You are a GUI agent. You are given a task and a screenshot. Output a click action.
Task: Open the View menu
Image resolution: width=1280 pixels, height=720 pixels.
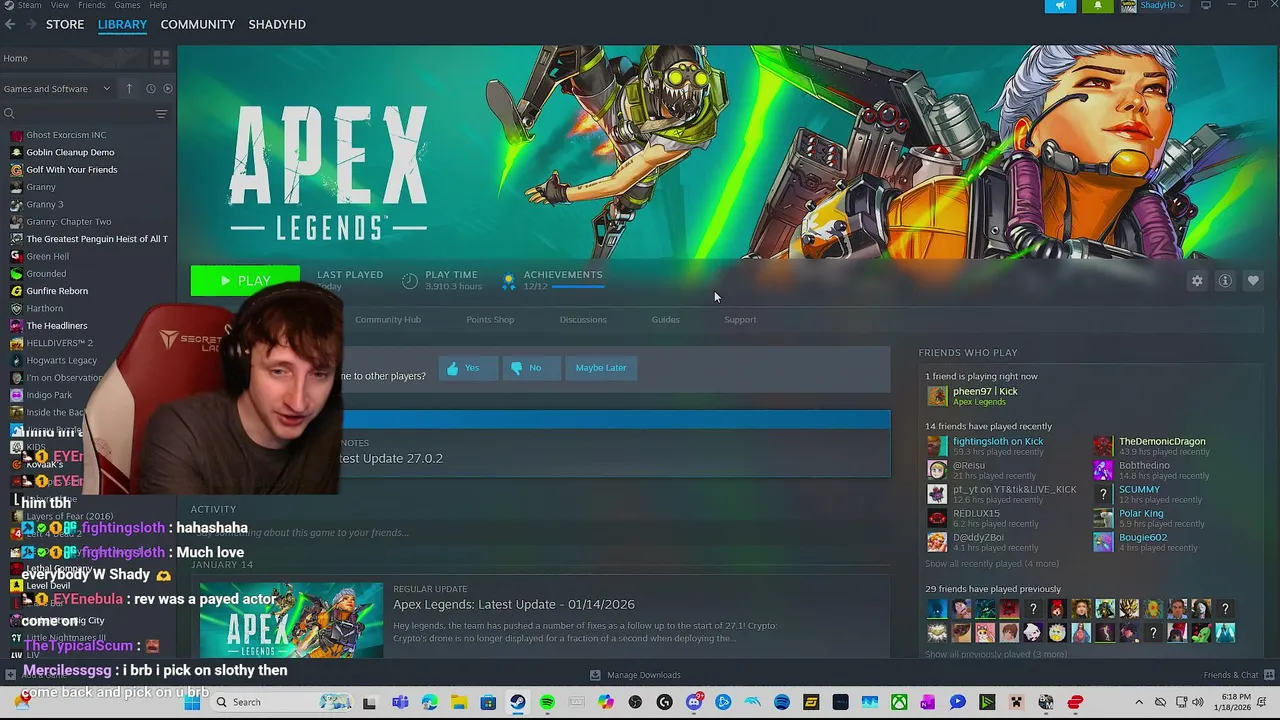tap(60, 5)
